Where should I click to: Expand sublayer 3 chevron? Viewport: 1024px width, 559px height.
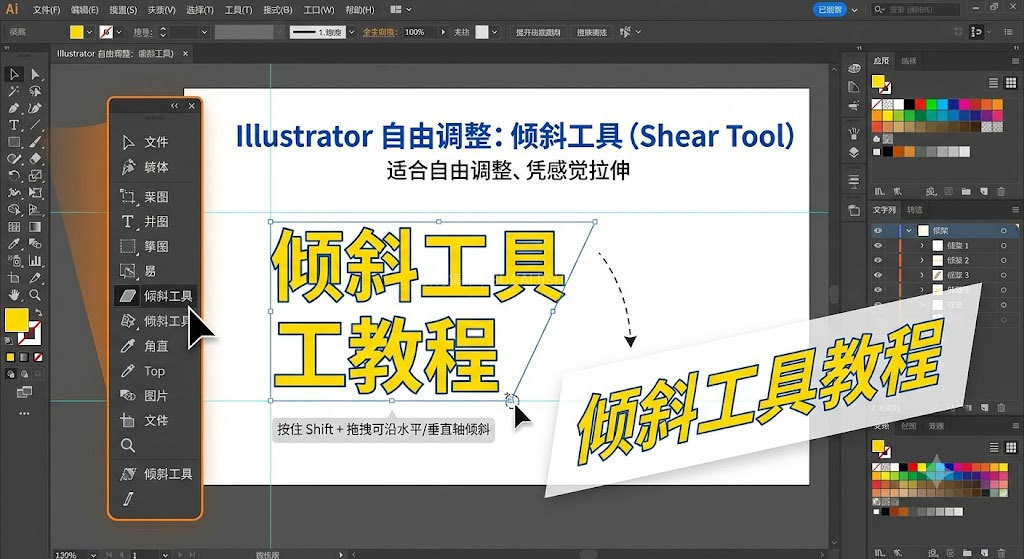point(922,275)
